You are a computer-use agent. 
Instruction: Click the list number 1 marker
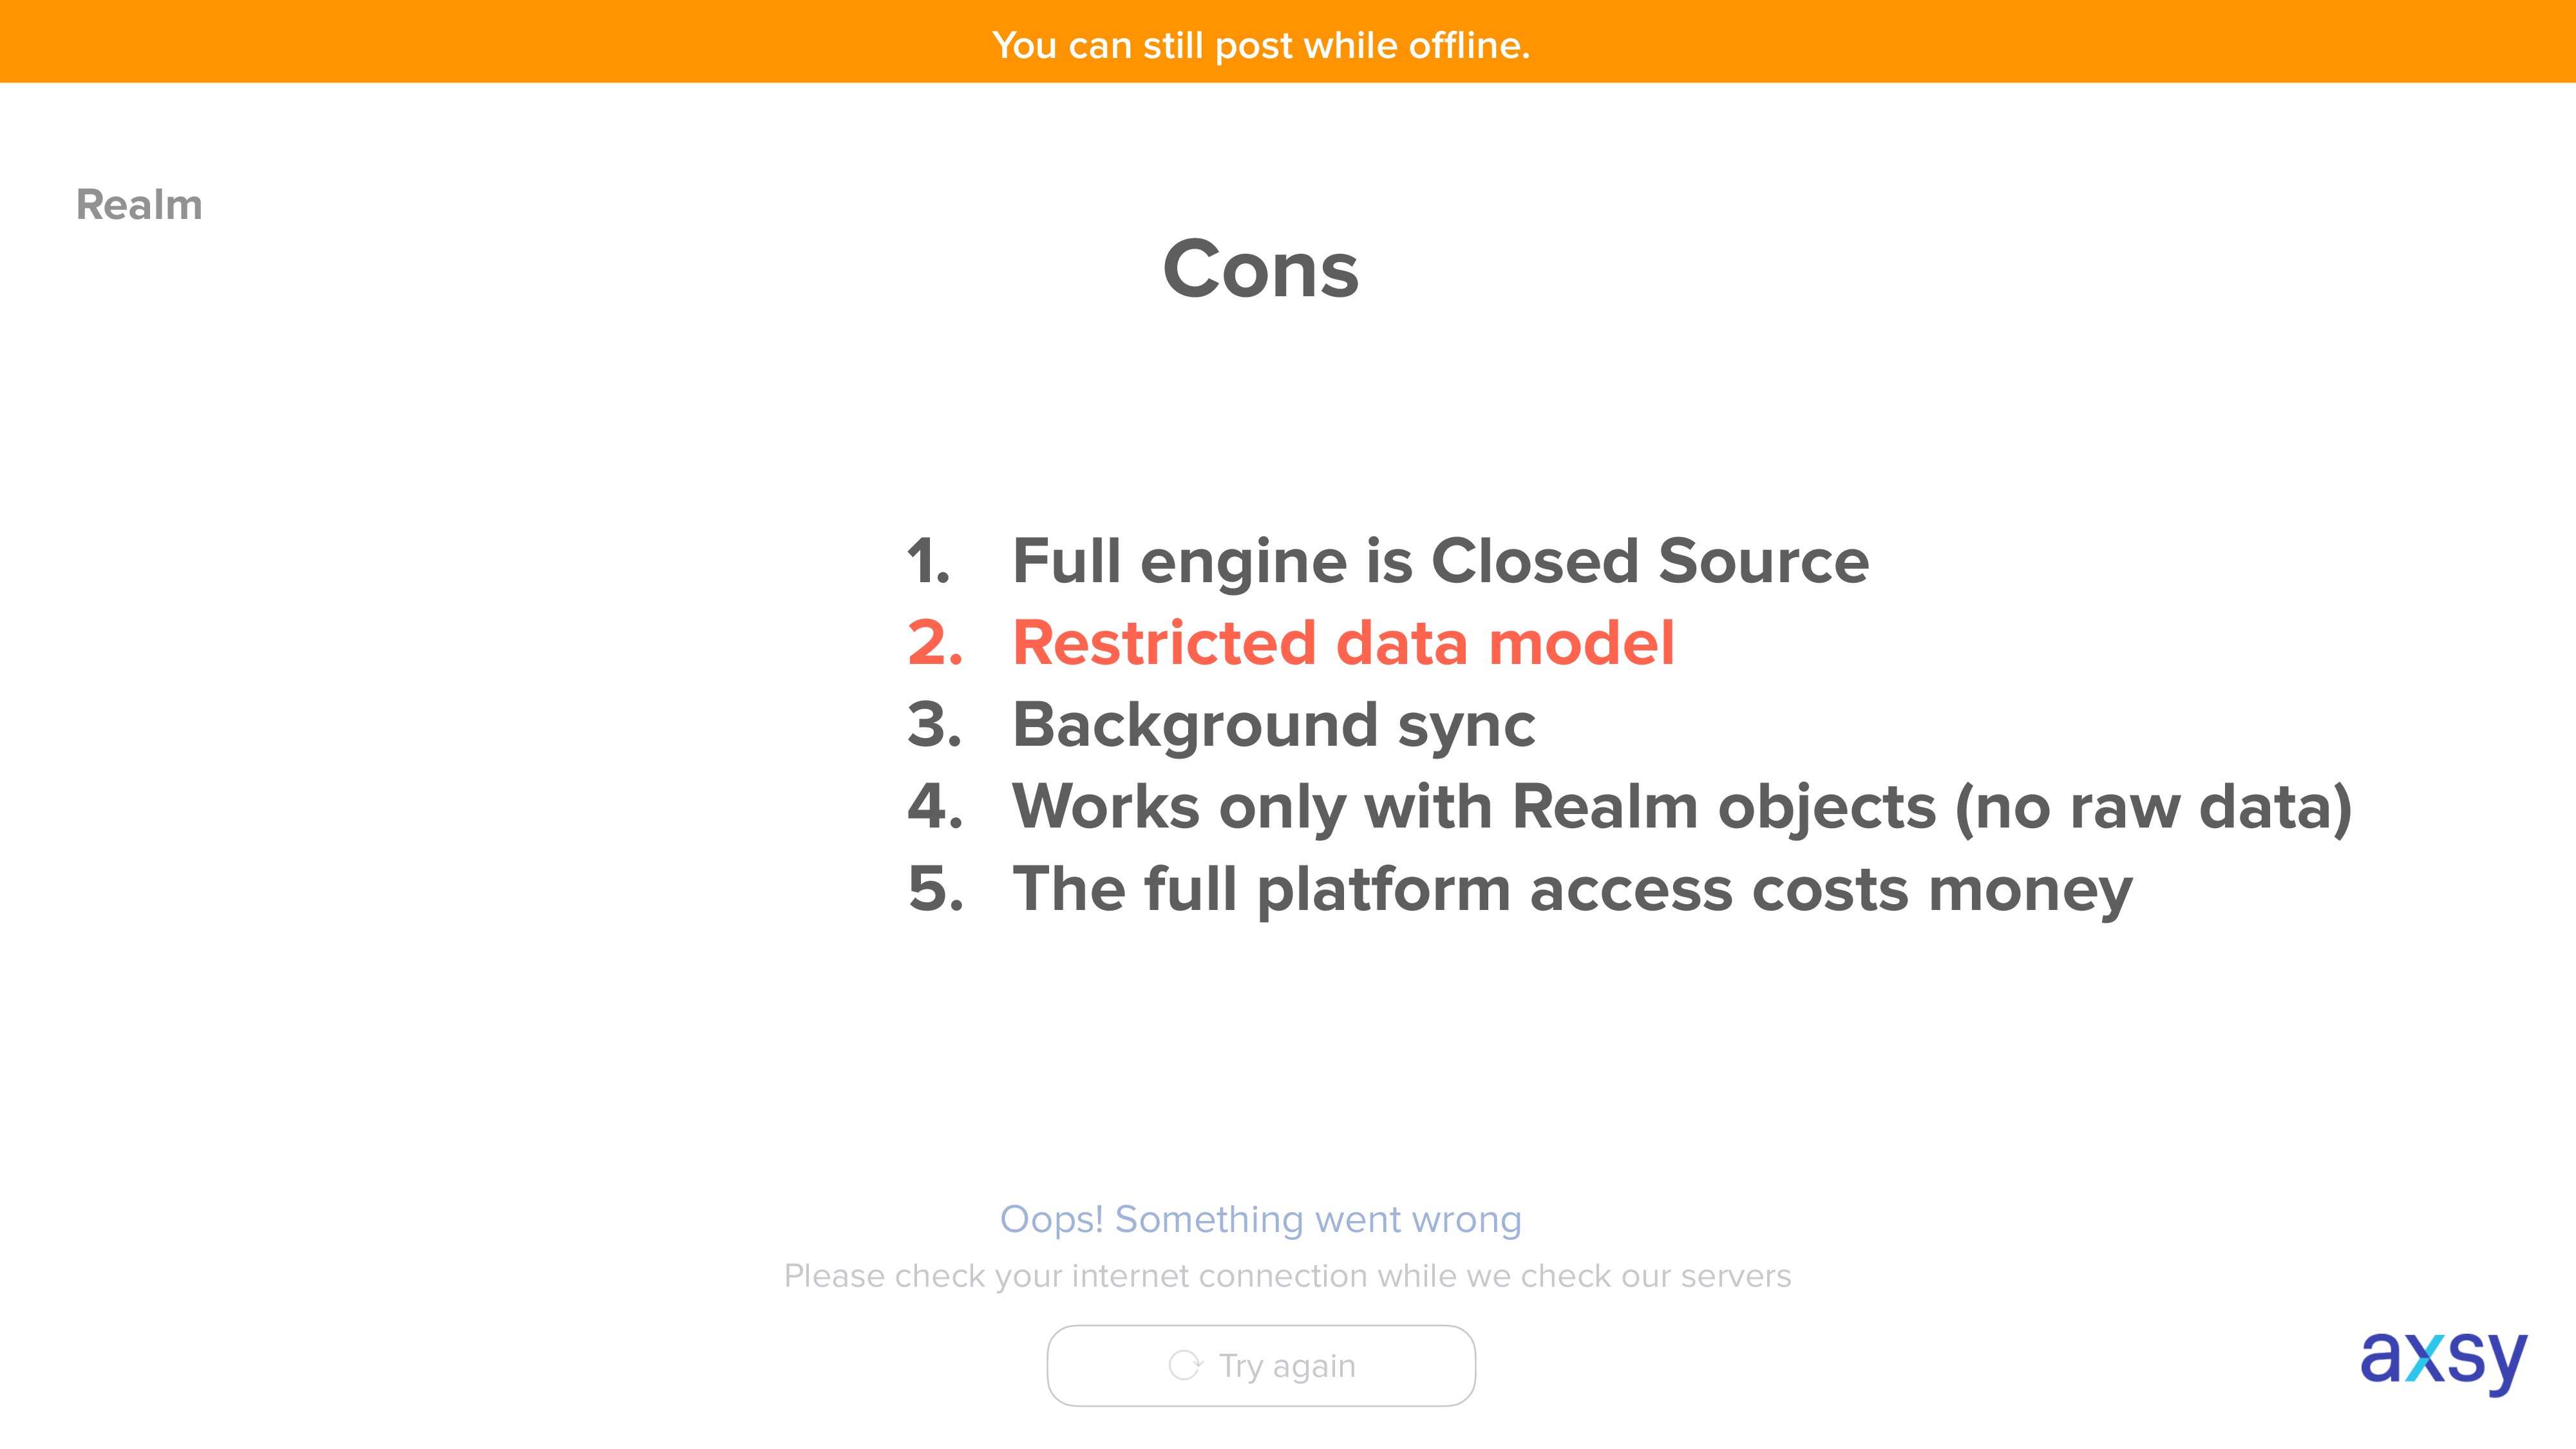click(x=929, y=561)
